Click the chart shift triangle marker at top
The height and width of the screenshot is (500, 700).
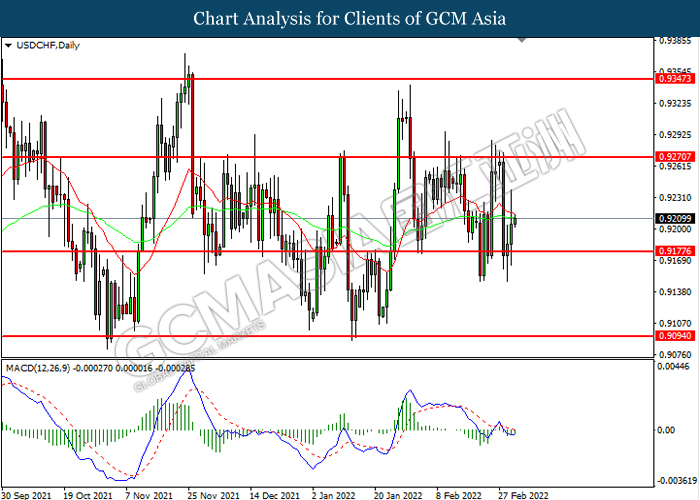(x=522, y=40)
